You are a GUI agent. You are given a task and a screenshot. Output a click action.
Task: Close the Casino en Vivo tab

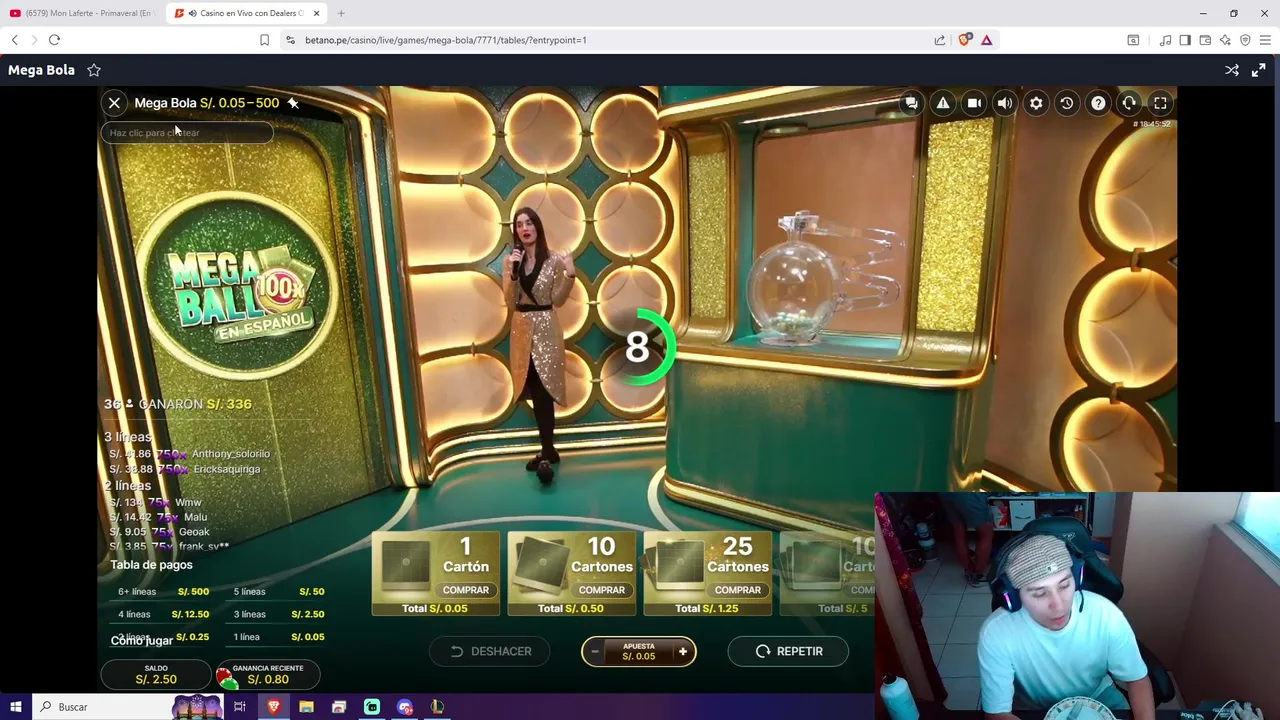pyautogui.click(x=316, y=13)
